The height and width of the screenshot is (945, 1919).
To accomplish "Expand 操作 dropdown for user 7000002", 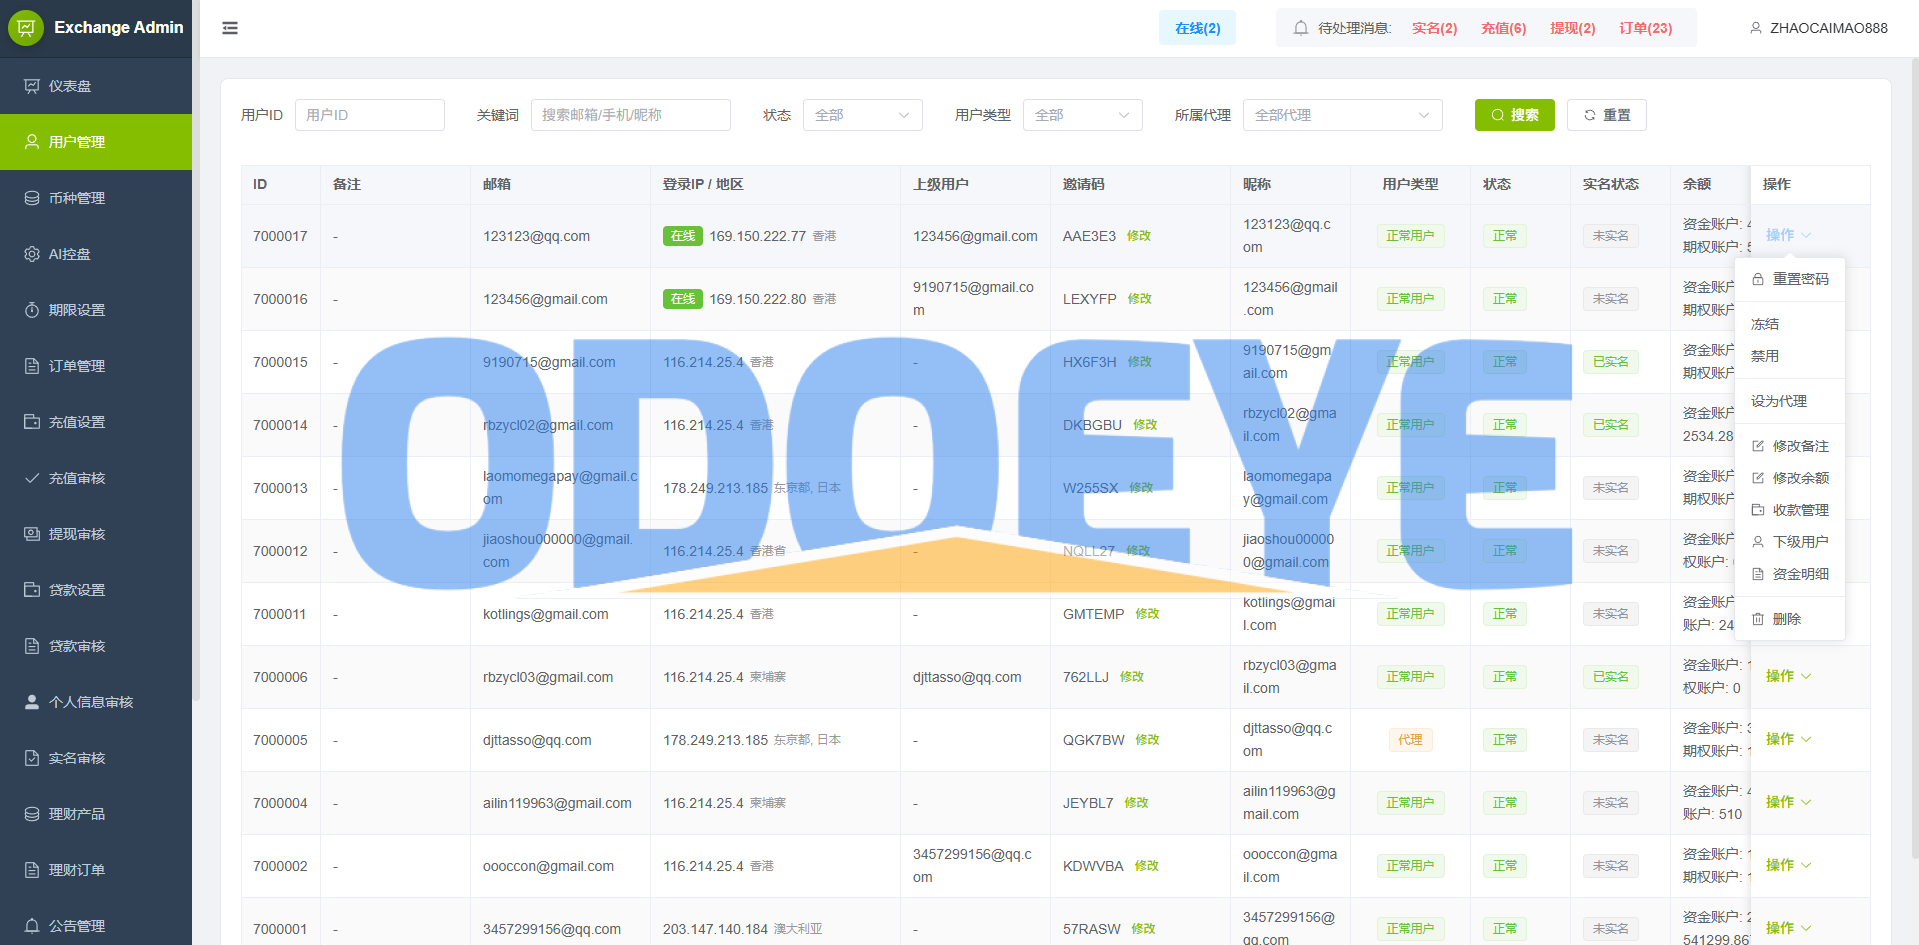I will (1788, 865).
